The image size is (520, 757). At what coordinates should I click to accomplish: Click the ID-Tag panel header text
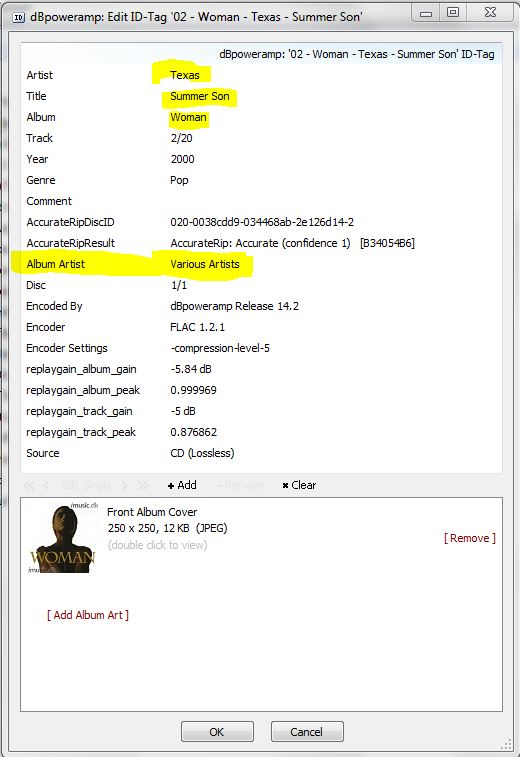[357, 54]
